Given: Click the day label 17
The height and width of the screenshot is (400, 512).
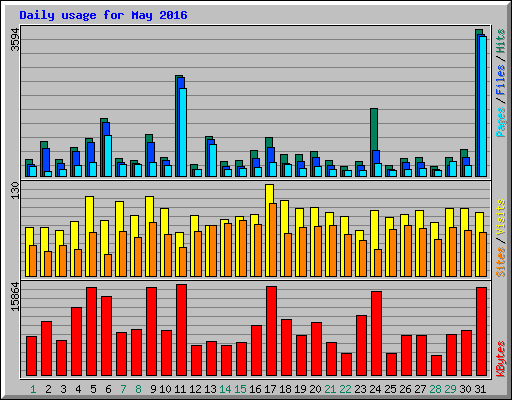Looking at the screenshot, I should pyautogui.click(x=270, y=389).
